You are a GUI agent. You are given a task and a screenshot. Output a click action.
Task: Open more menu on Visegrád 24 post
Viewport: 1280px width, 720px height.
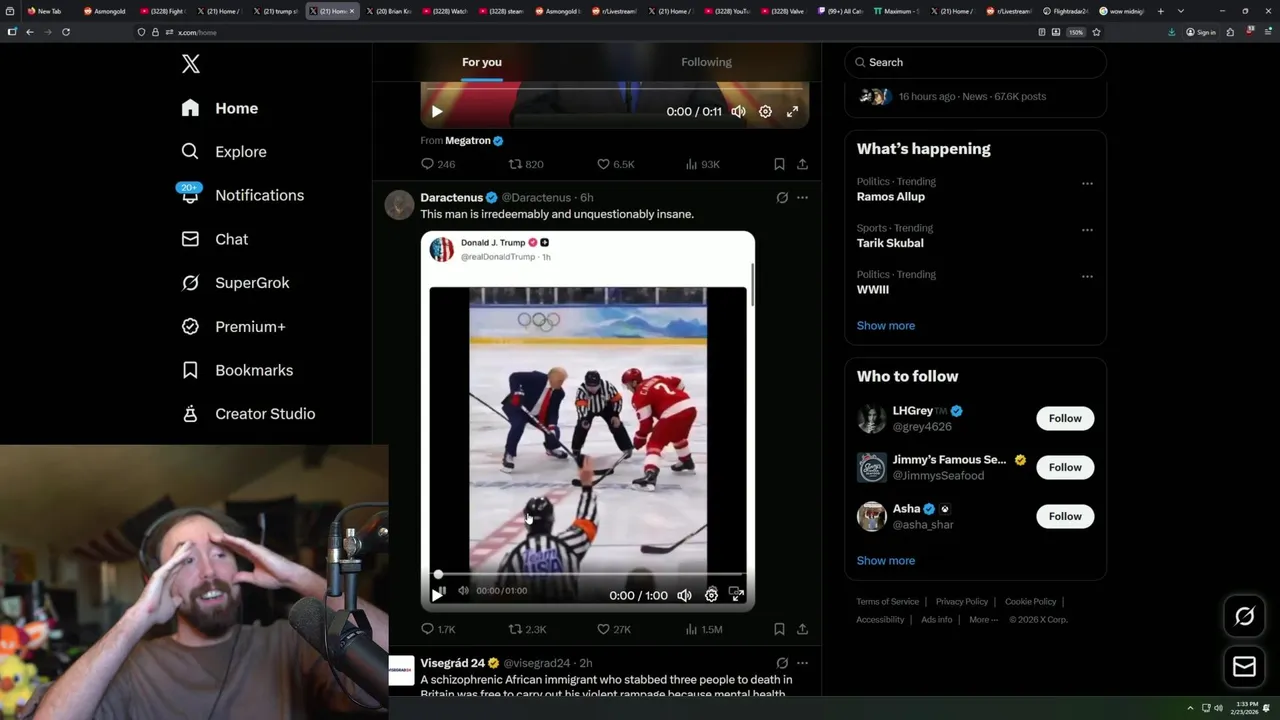(x=802, y=663)
